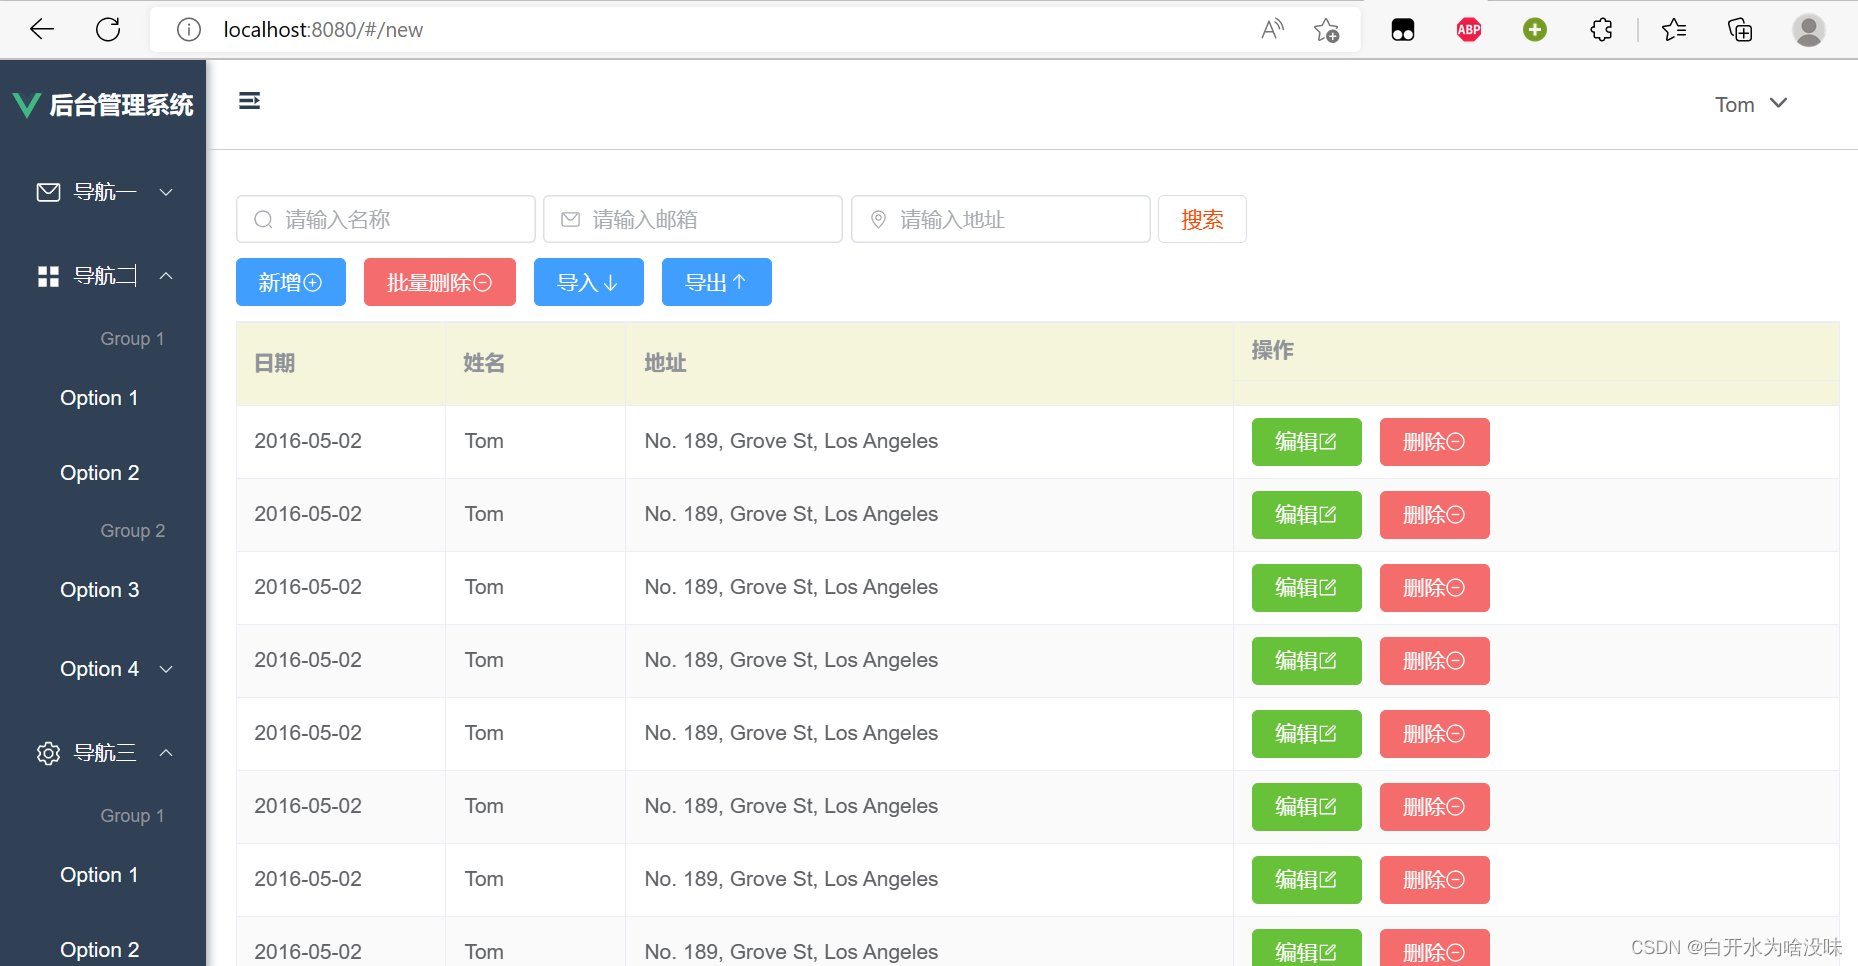This screenshot has height=966, width=1858.
Task: Click the location pin icon in address field
Action: tap(879, 218)
